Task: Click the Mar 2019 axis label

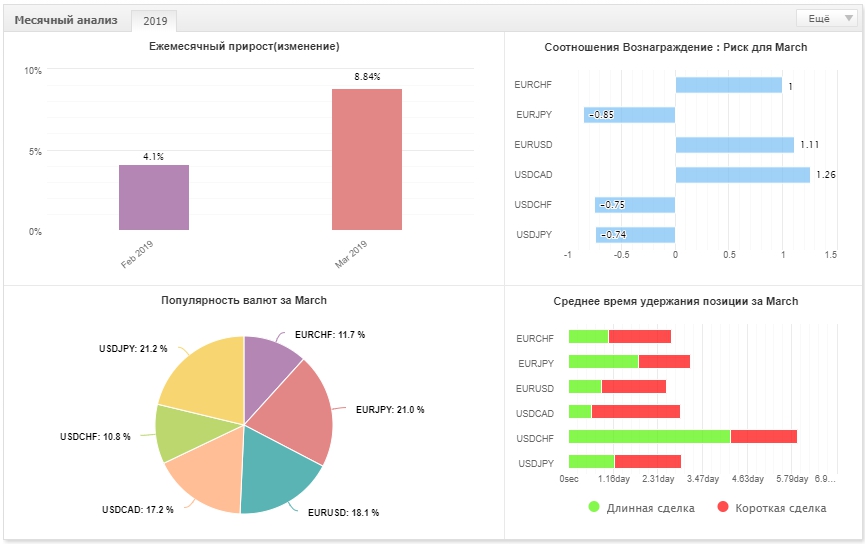Action: (351, 254)
